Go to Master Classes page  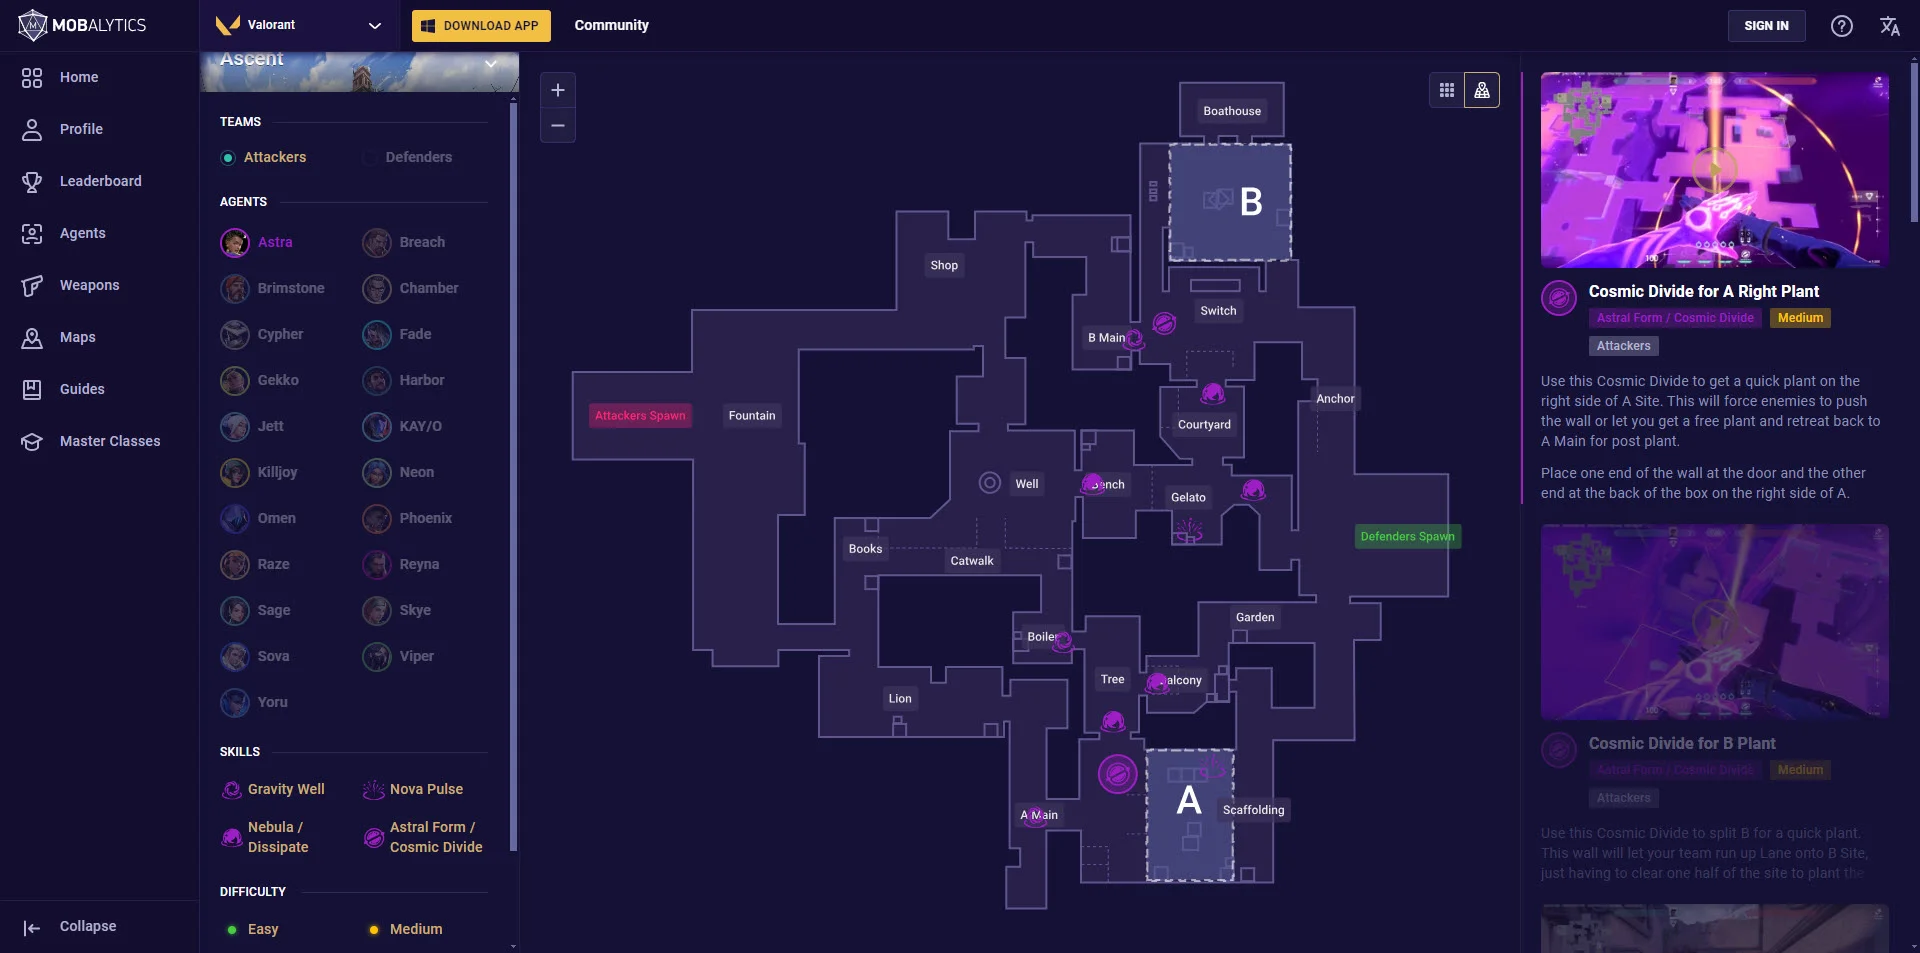coord(110,441)
